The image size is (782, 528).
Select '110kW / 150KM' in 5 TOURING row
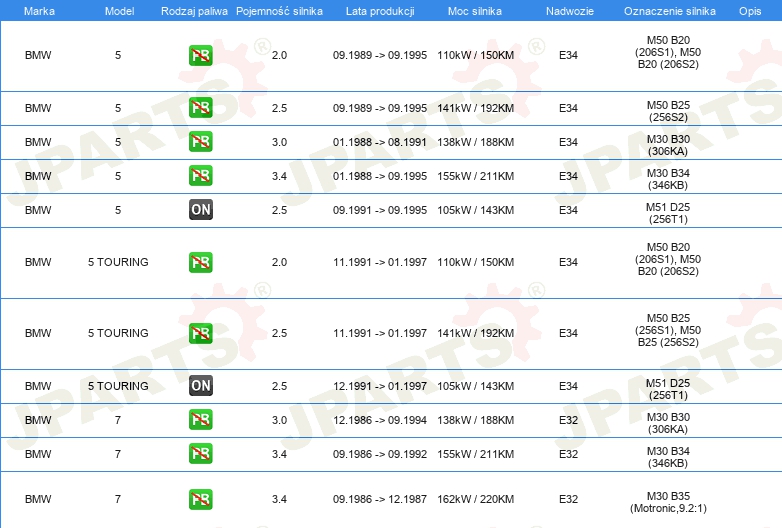475,262
